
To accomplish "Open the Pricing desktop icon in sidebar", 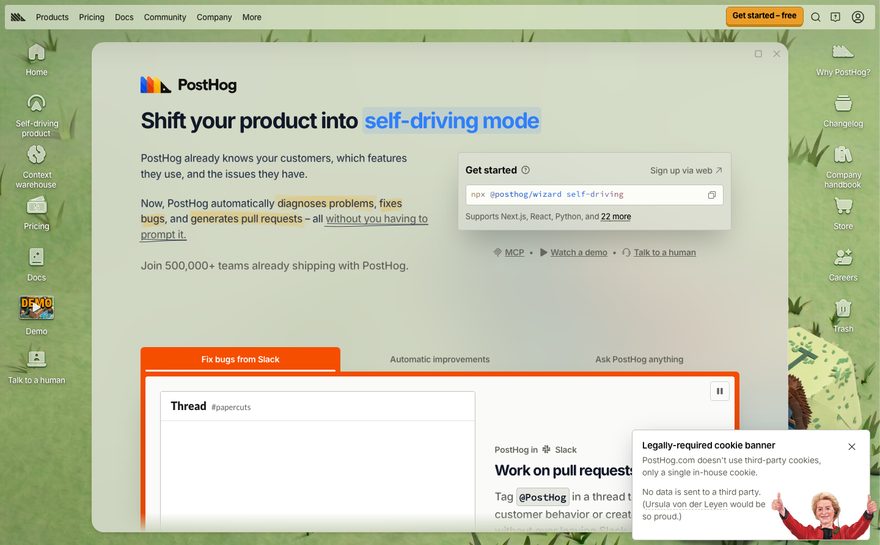I will [36, 213].
